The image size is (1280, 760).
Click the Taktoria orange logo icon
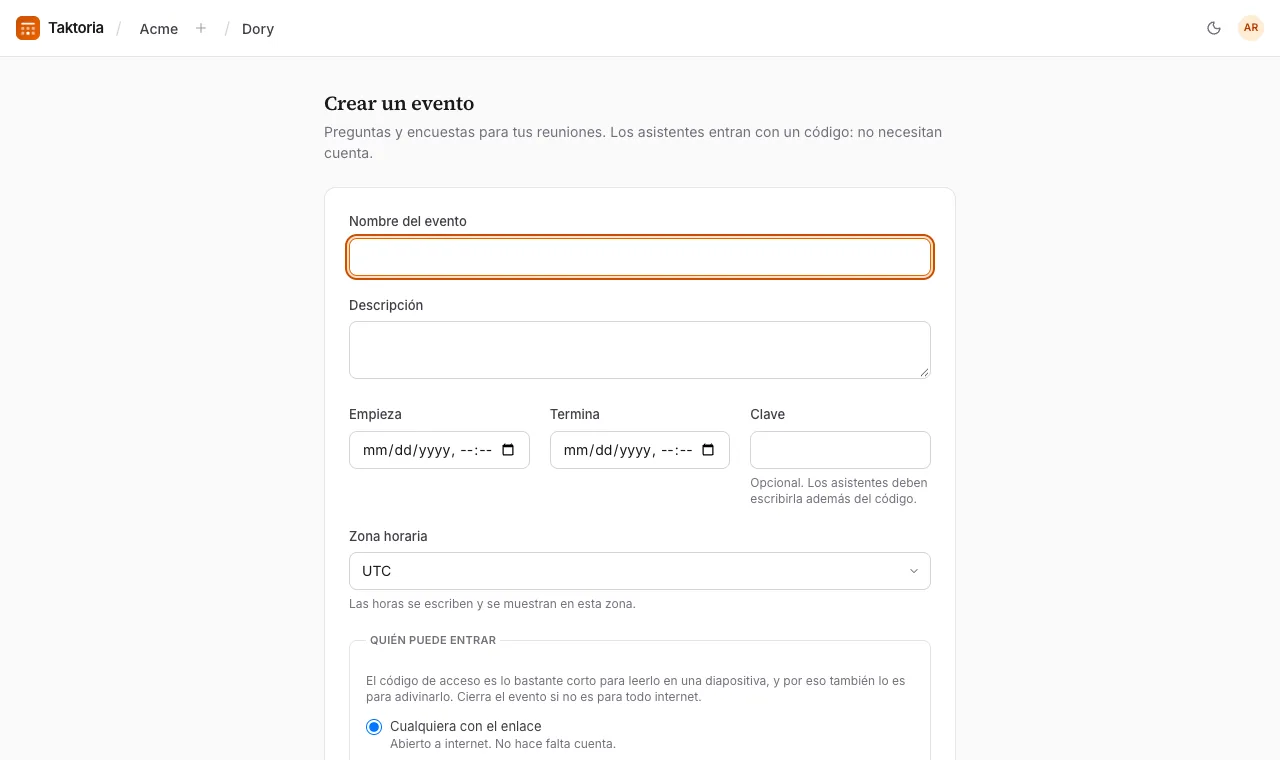[28, 28]
